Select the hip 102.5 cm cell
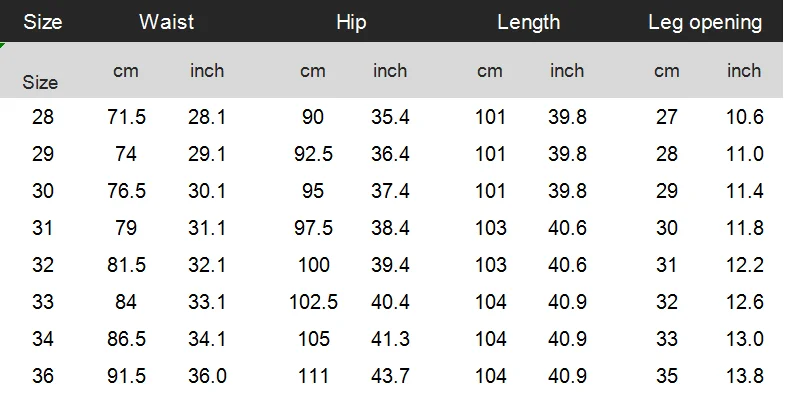The image size is (785, 398). [313, 302]
